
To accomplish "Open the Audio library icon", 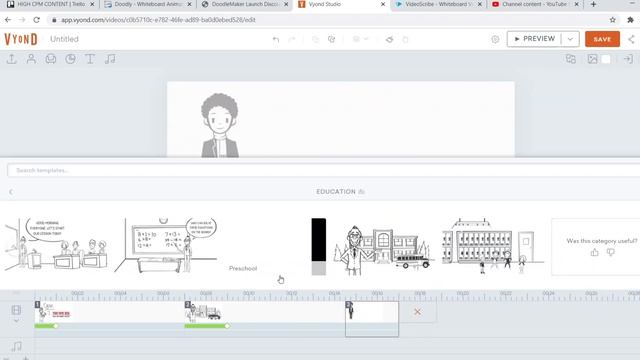I will point(110,59).
